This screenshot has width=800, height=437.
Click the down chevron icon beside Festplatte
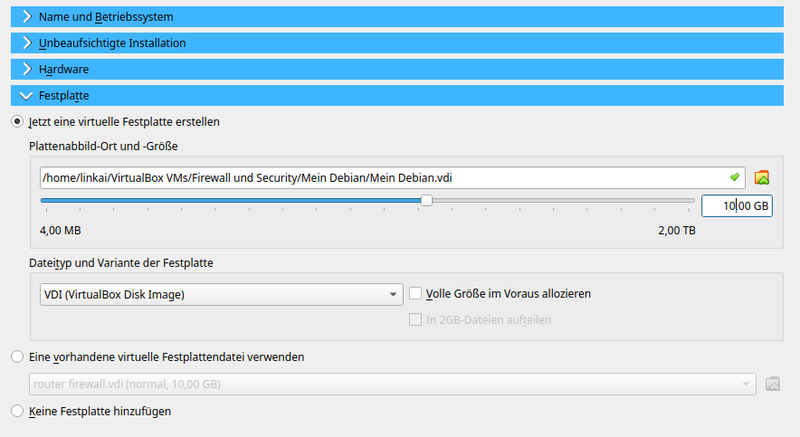click(27, 96)
